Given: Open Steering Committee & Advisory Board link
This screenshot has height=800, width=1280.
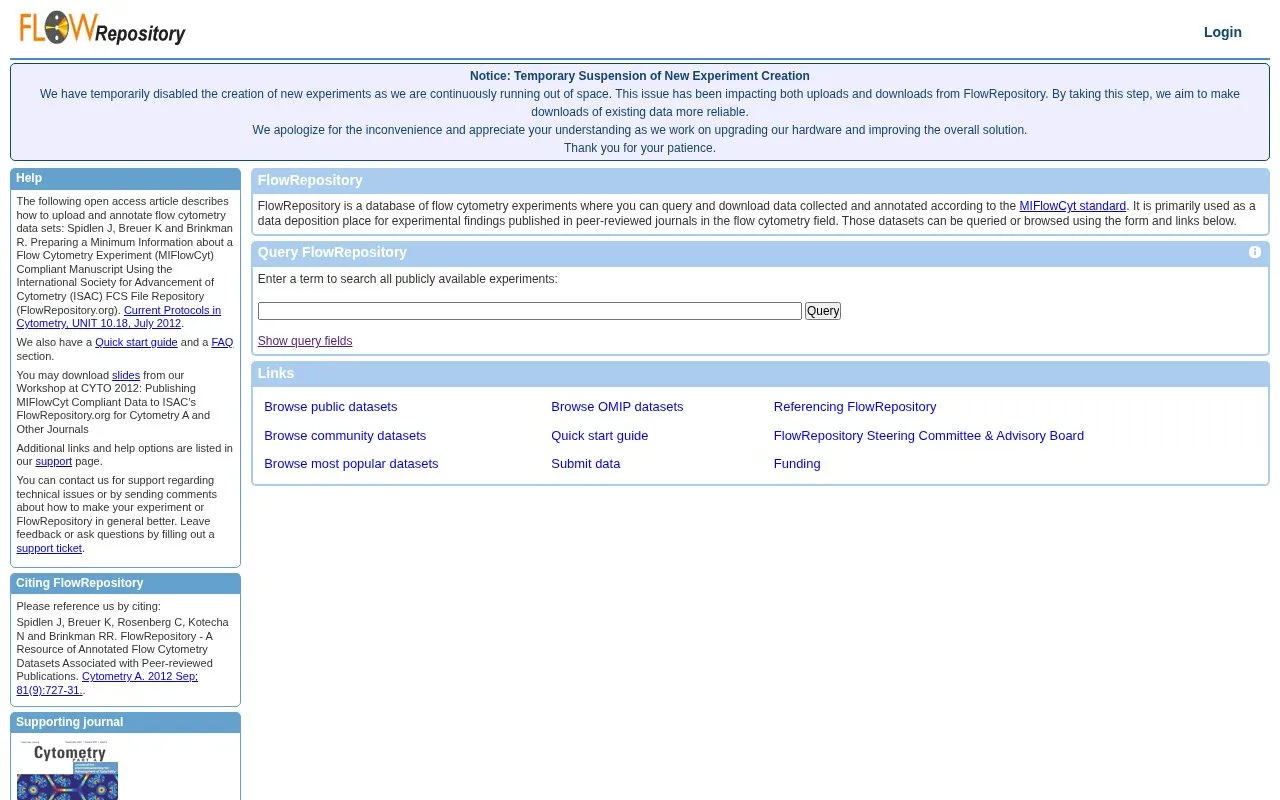Looking at the screenshot, I should [928, 436].
